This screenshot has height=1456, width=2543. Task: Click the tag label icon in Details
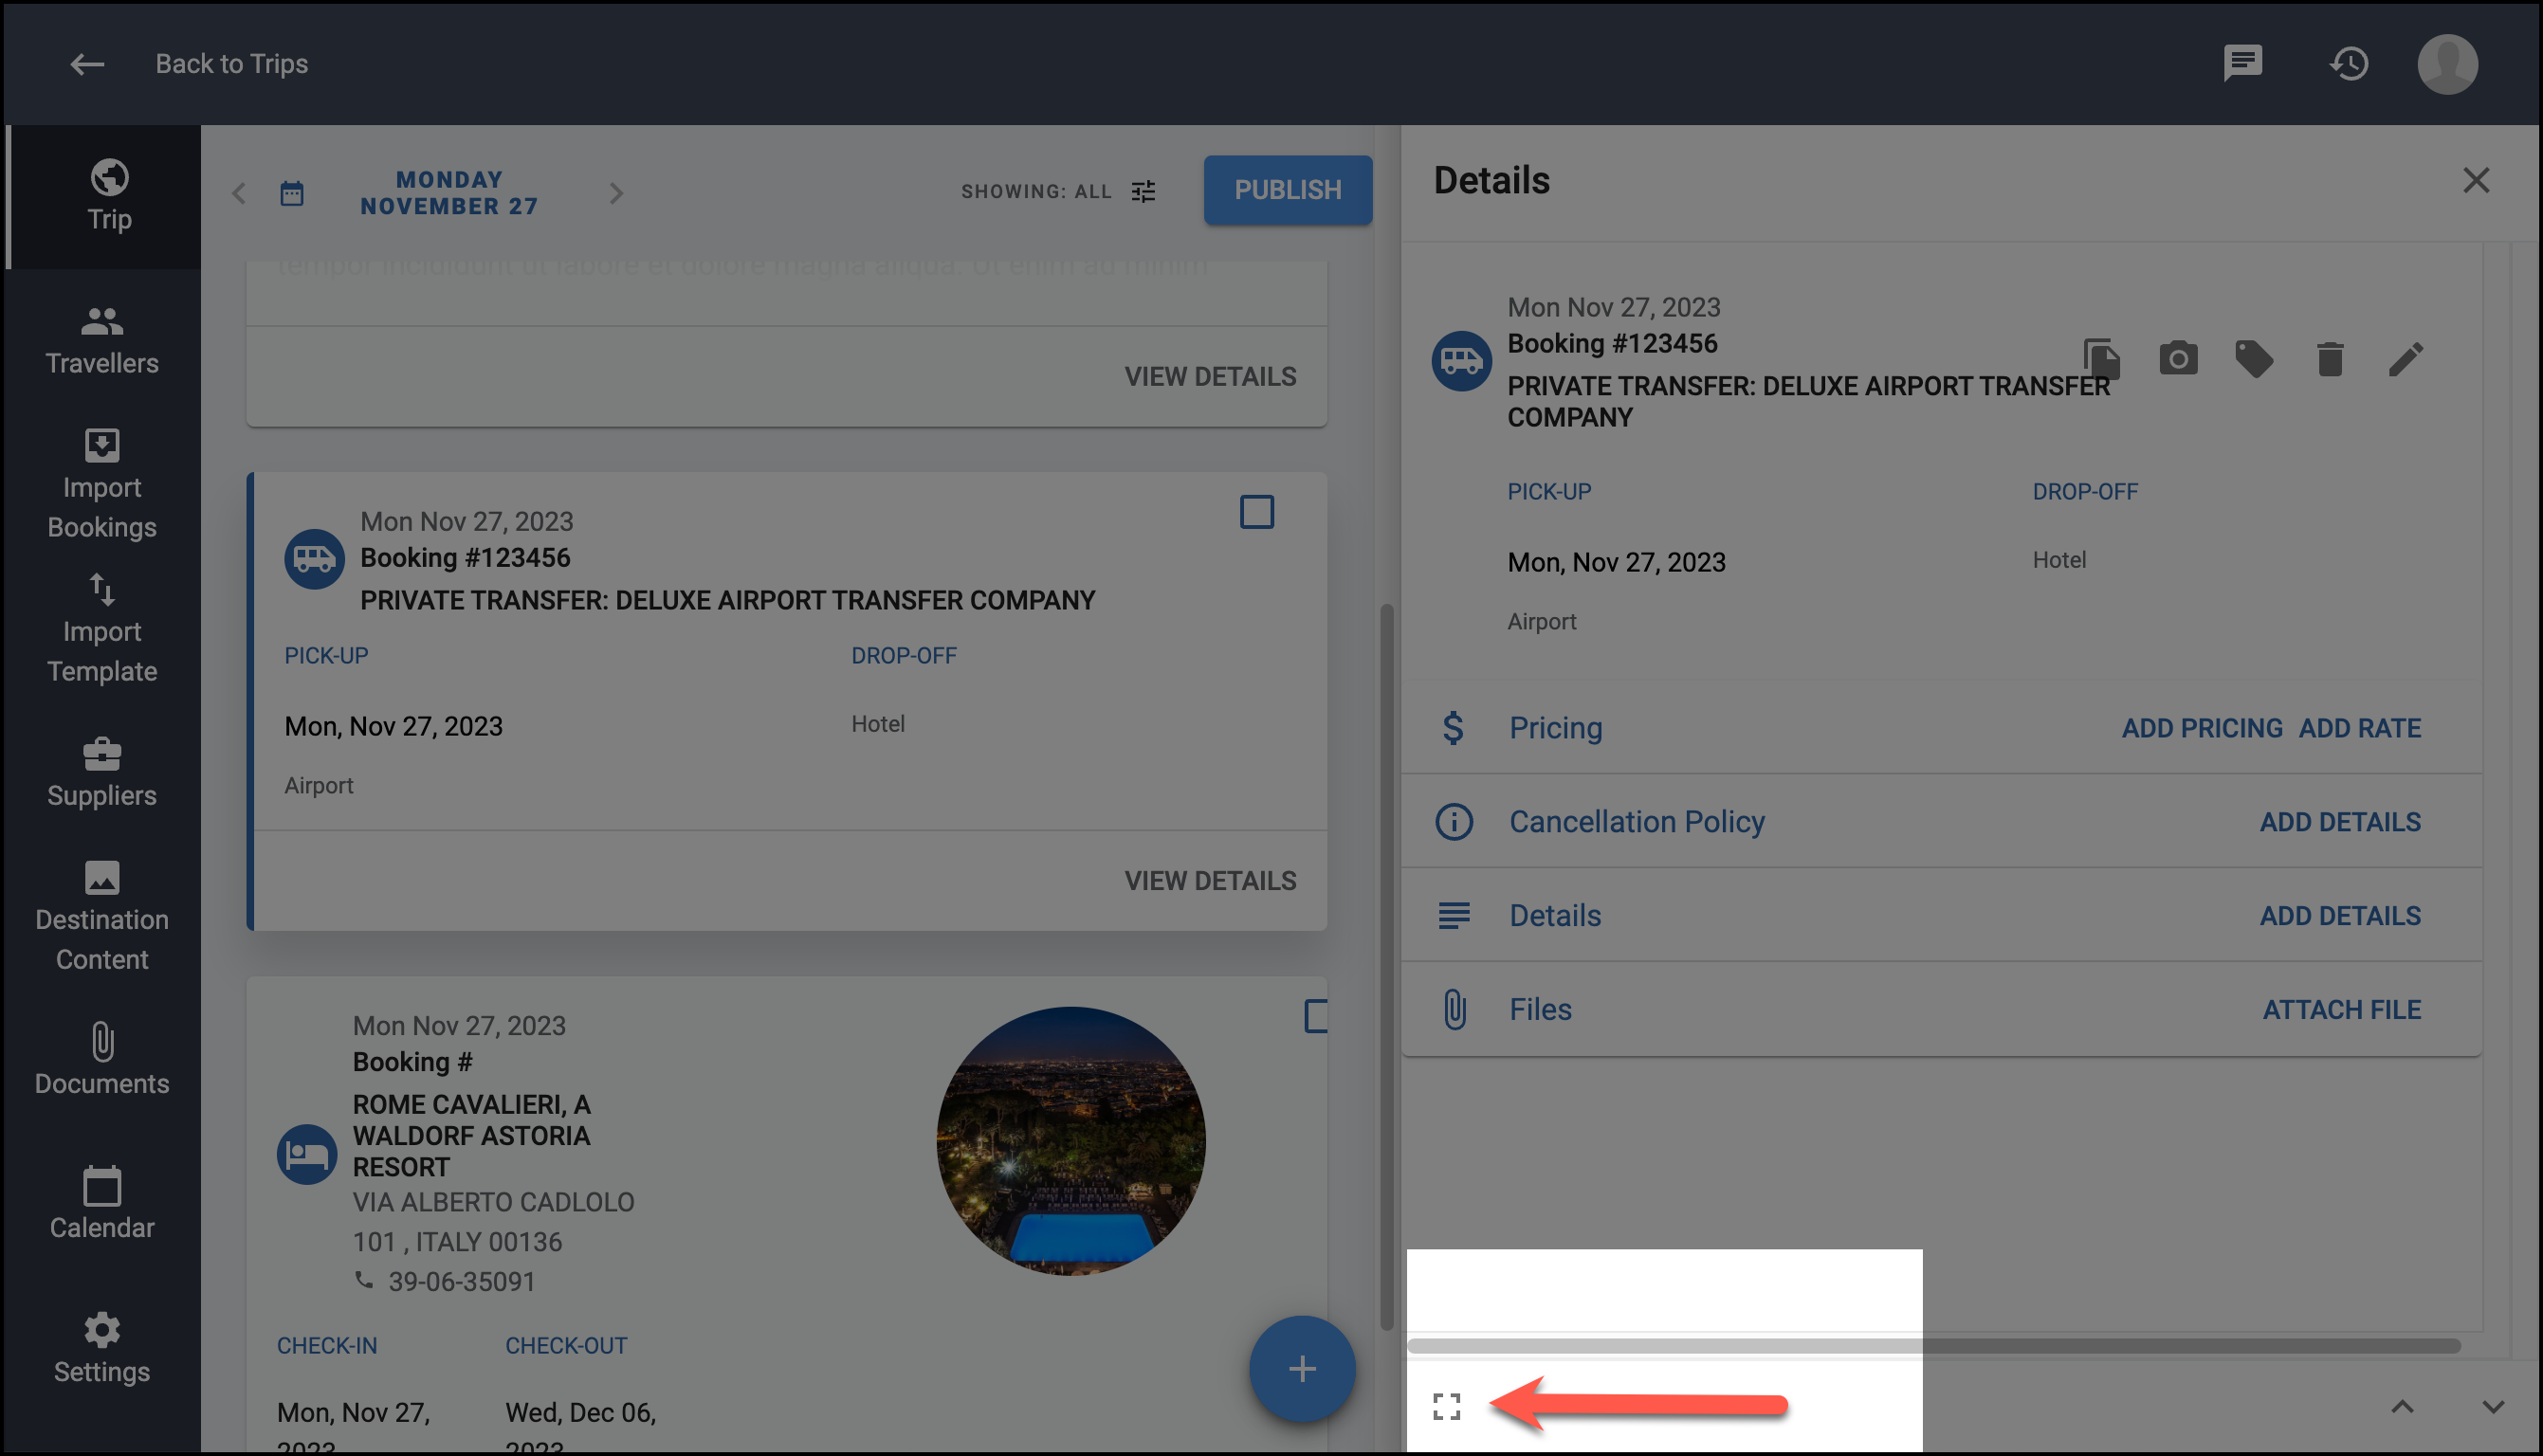[x=2254, y=359]
